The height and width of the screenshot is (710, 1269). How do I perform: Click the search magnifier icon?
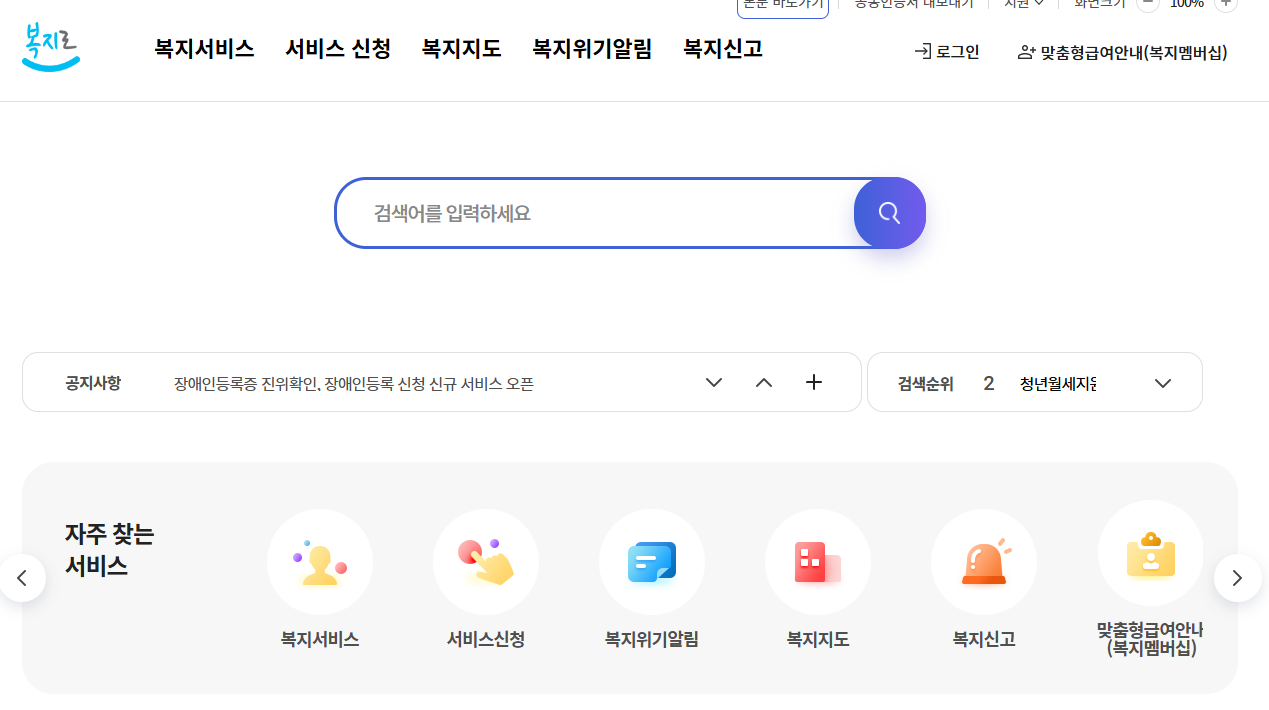tap(888, 212)
